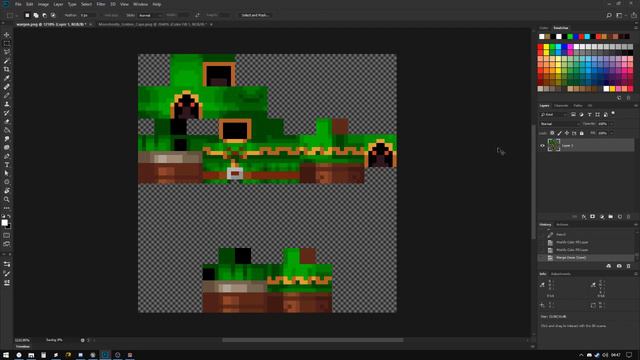This screenshot has width=640, height=360.
Task: Open the Window menu
Action: coord(140,4)
